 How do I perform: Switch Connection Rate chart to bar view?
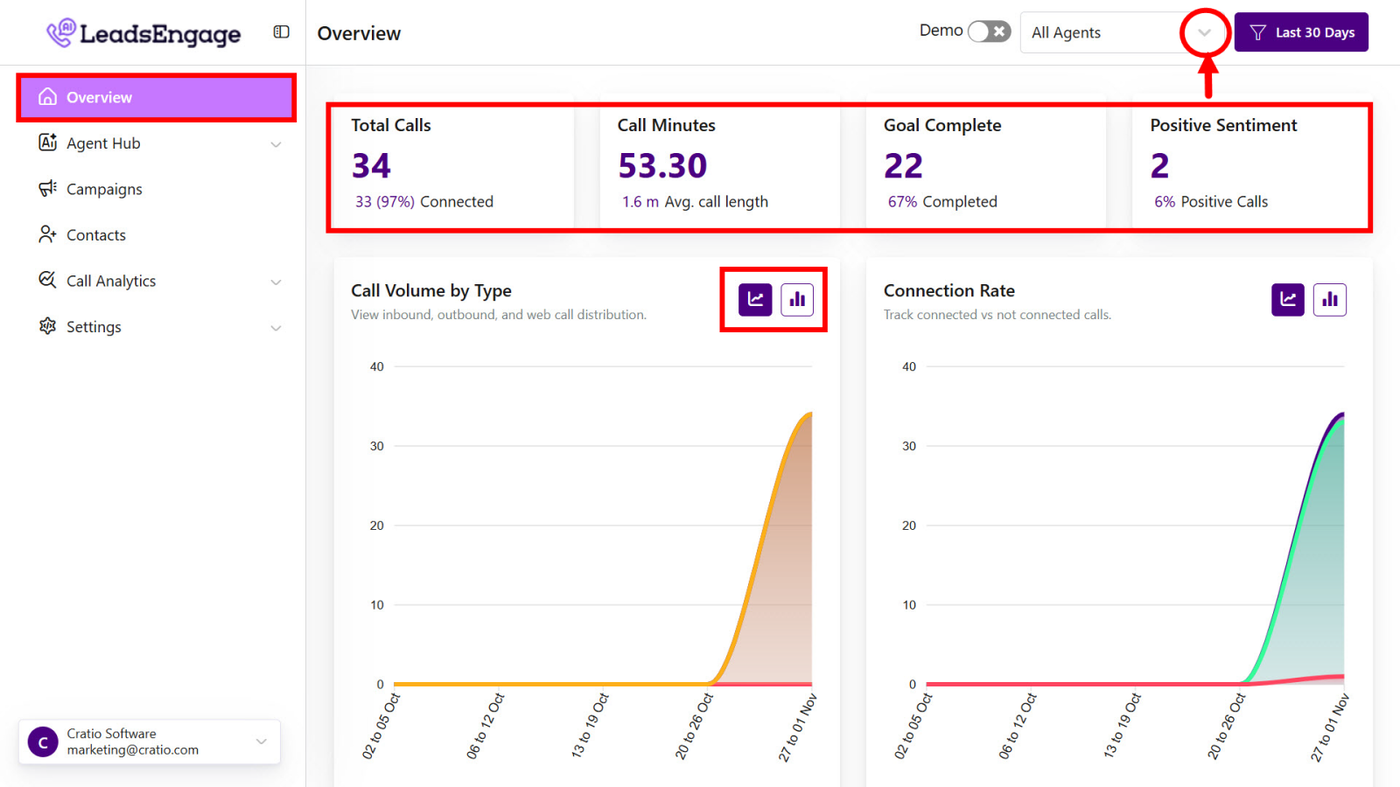(x=1330, y=299)
